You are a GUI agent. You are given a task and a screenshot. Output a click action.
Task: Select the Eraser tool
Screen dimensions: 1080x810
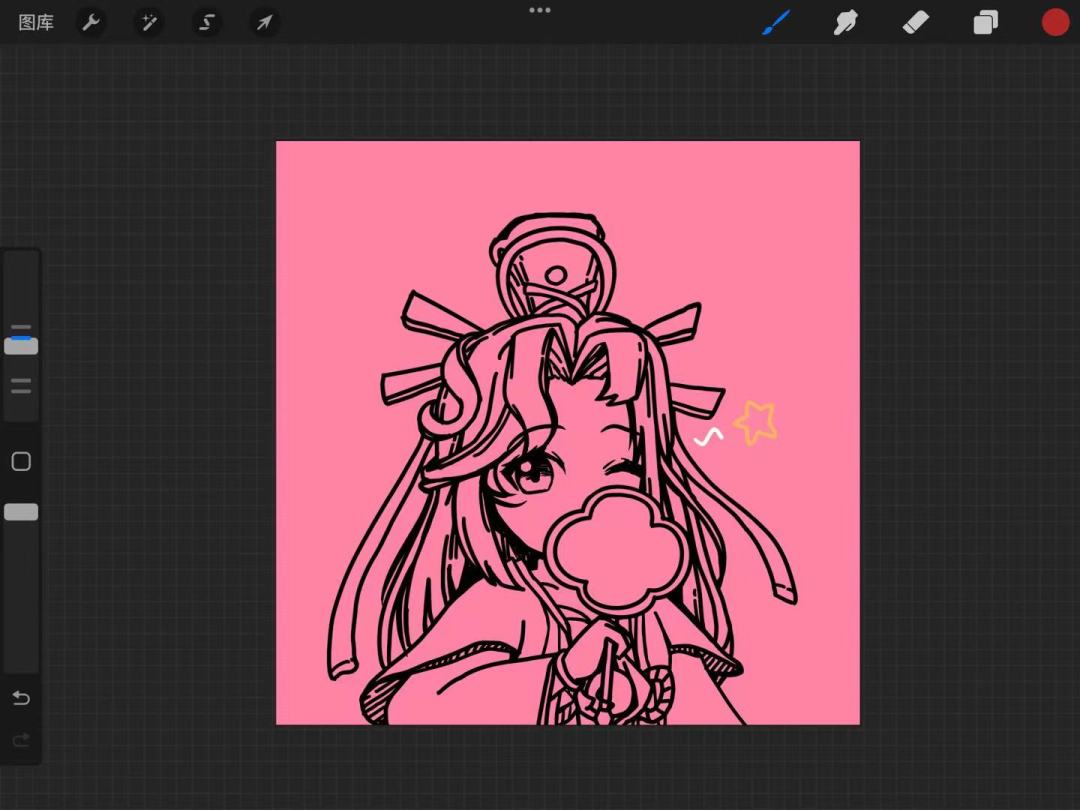[x=915, y=22]
